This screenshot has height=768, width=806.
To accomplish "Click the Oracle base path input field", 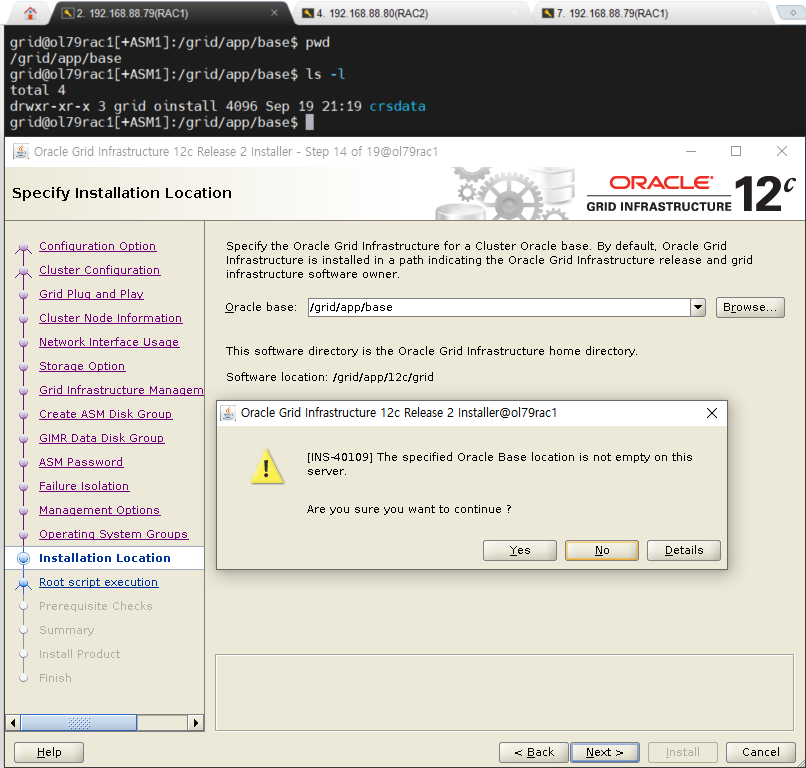I will coord(499,307).
